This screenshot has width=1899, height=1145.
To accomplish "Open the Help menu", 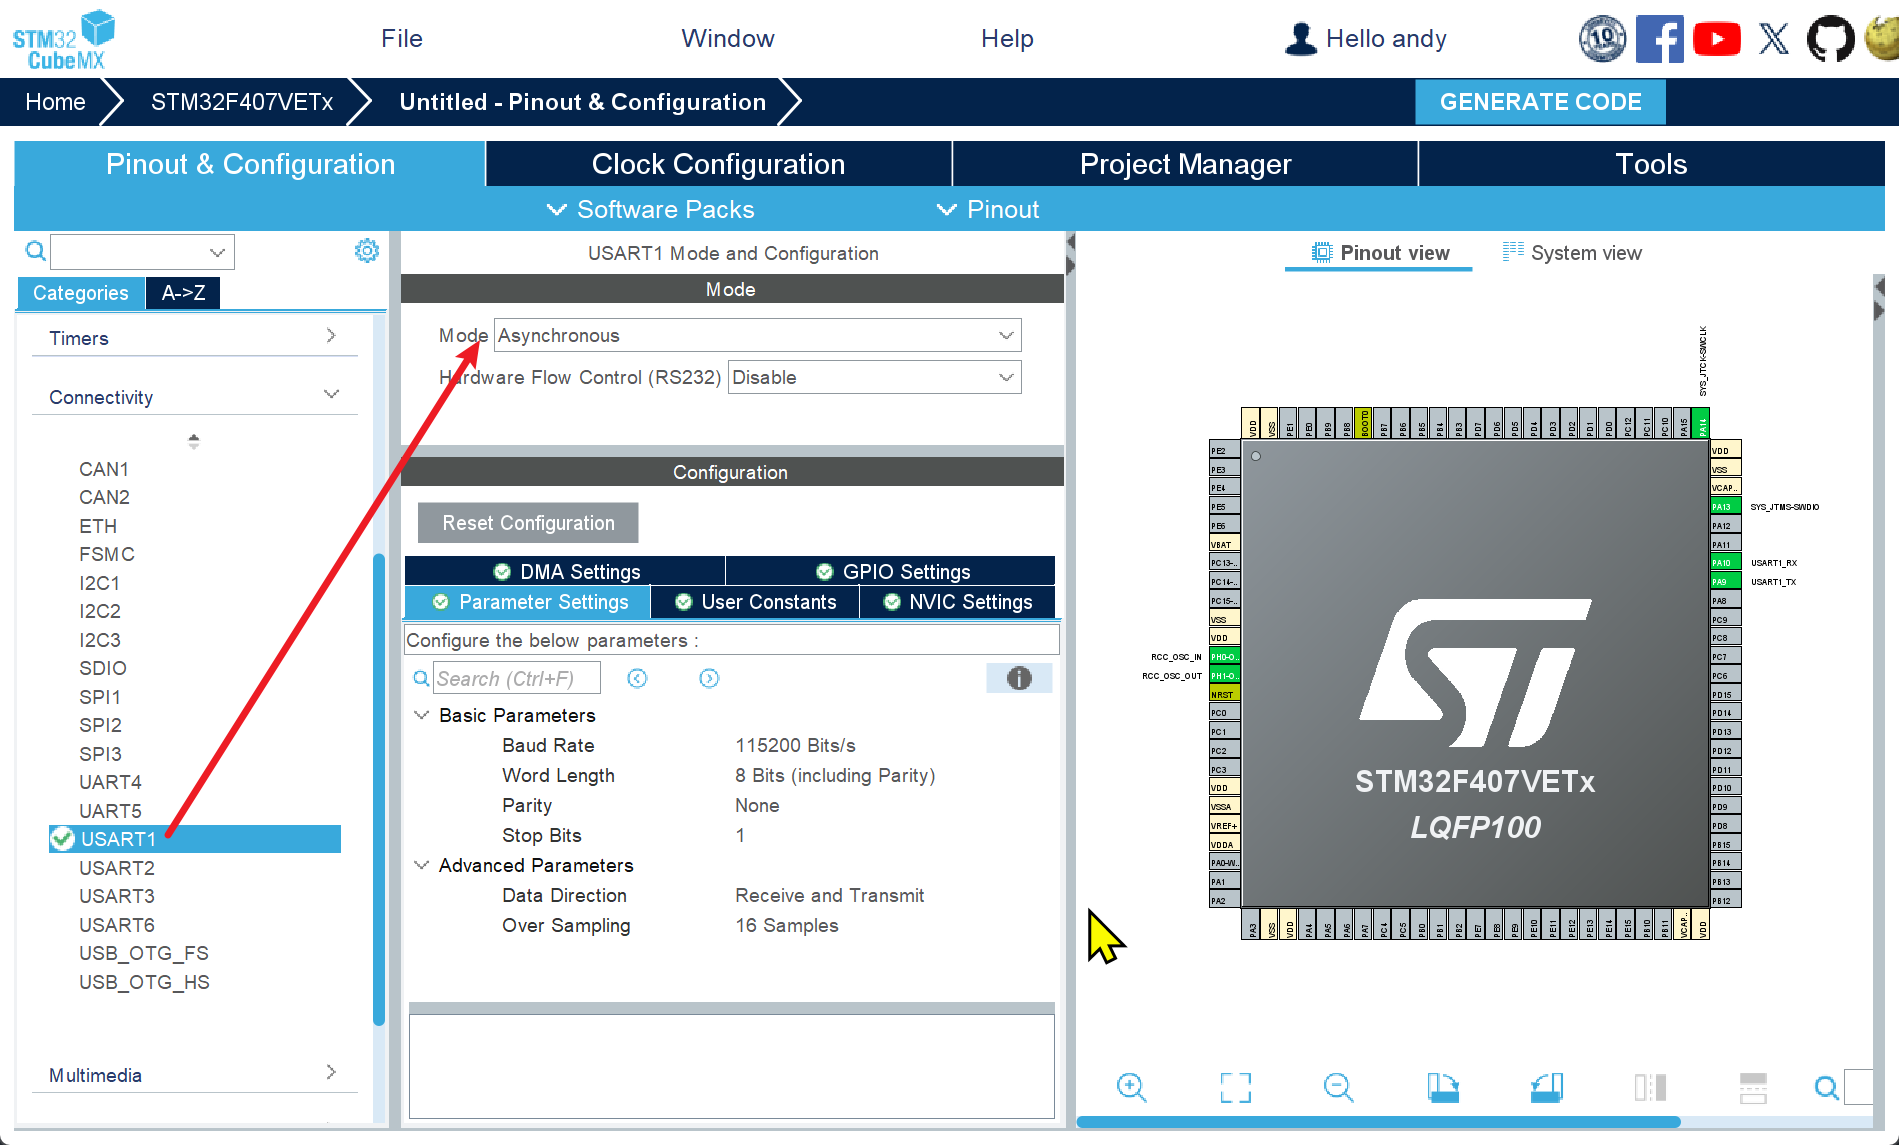I will pyautogui.click(x=1007, y=38).
